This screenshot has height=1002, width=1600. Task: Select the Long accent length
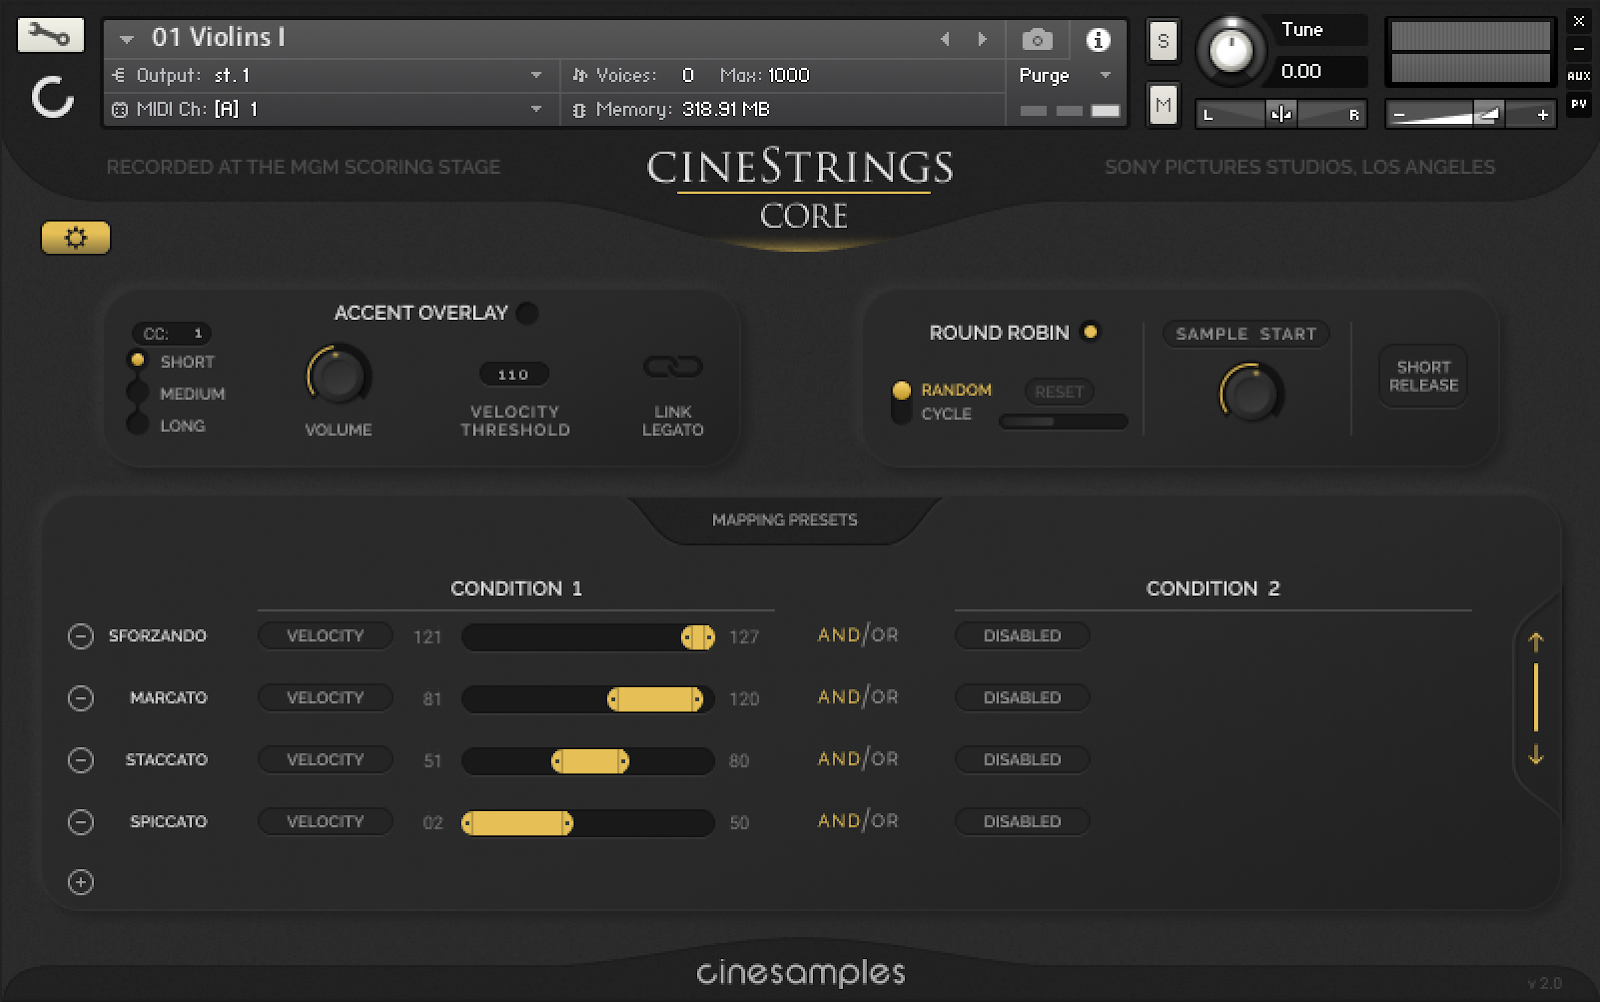(138, 425)
